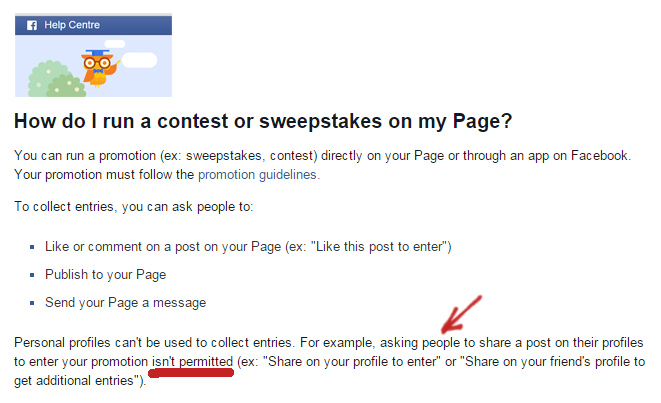Image resolution: width=661 pixels, height=403 pixels.
Task: Click the owl mascot illustration
Action: (98, 69)
